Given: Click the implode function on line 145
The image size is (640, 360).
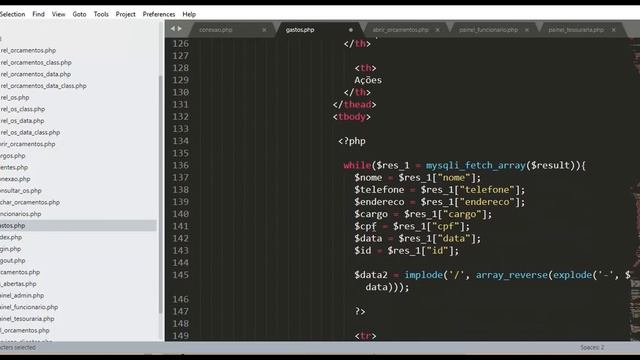Looking at the screenshot, I should (x=424, y=275).
